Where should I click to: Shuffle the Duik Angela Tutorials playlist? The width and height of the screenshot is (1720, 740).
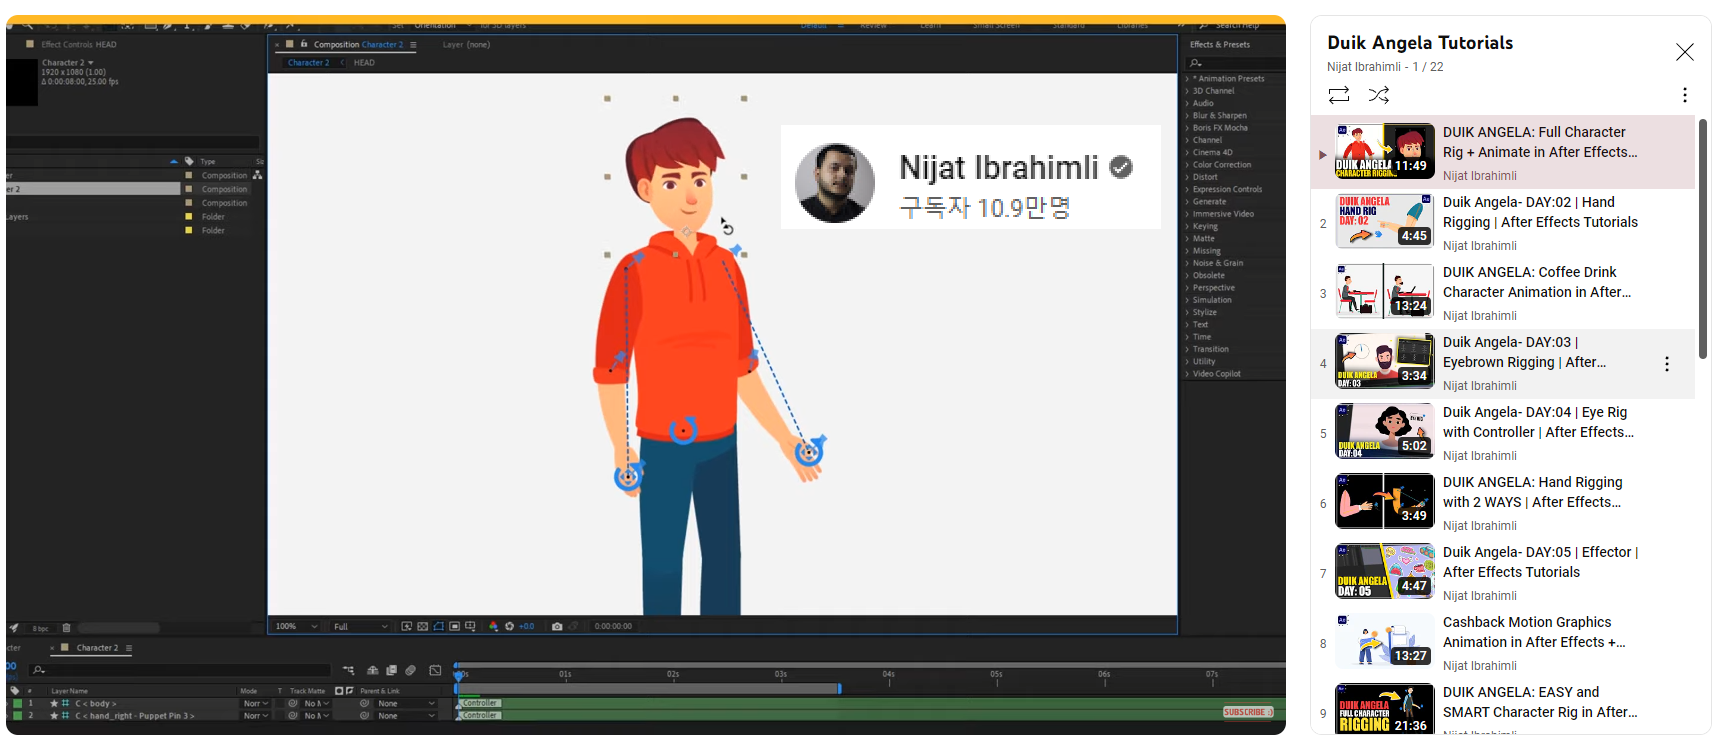pyautogui.click(x=1379, y=95)
